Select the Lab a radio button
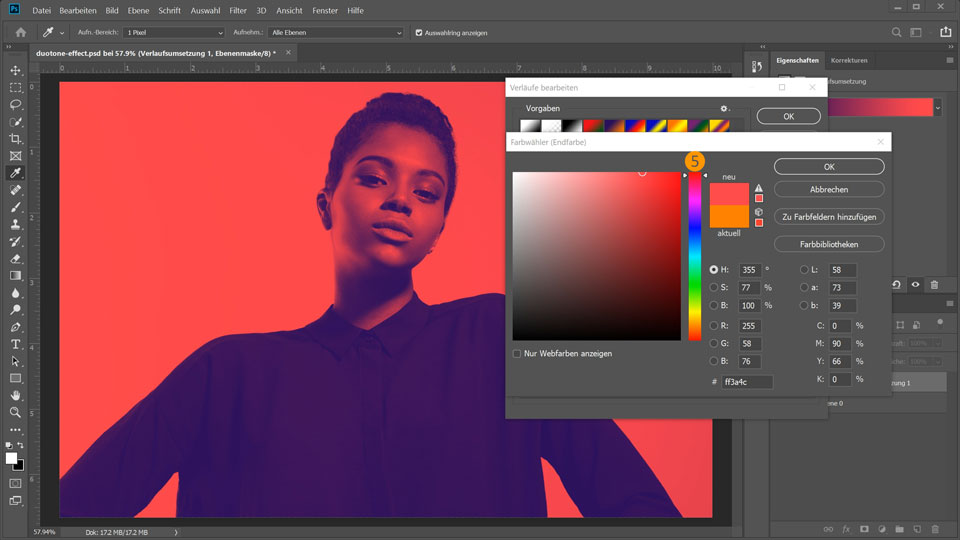 pyautogui.click(x=804, y=287)
